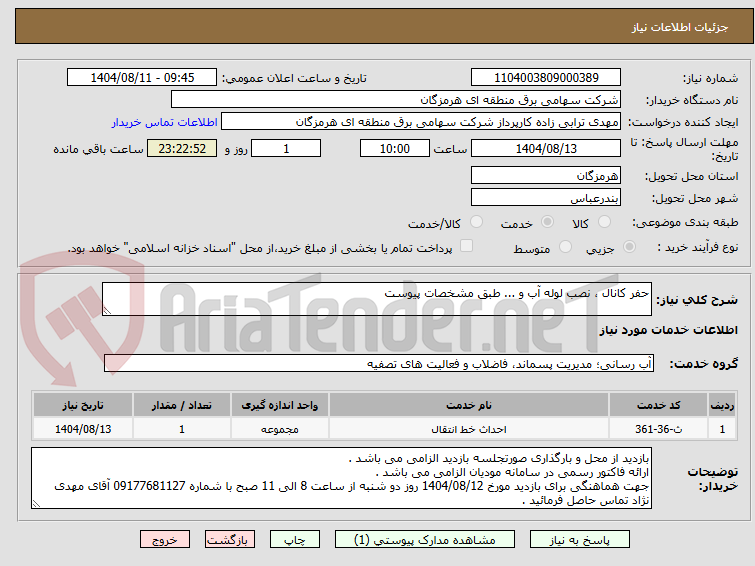The image size is (755, 566).
Task: Click the تعداد / مقدار column header
Action: click(x=182, y=405)
